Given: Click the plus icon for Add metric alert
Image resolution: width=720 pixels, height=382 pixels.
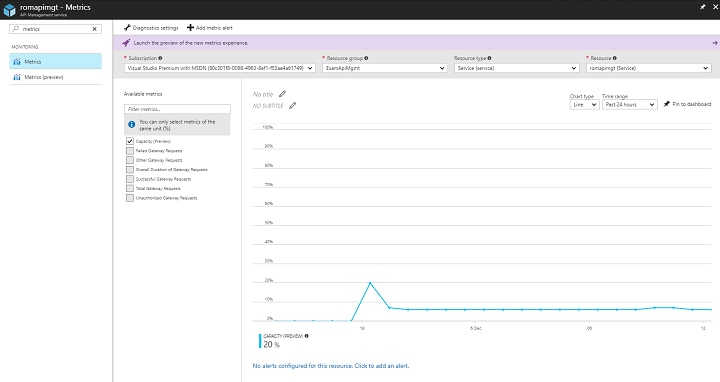Looking at the screenshot, I should point(190,28).
